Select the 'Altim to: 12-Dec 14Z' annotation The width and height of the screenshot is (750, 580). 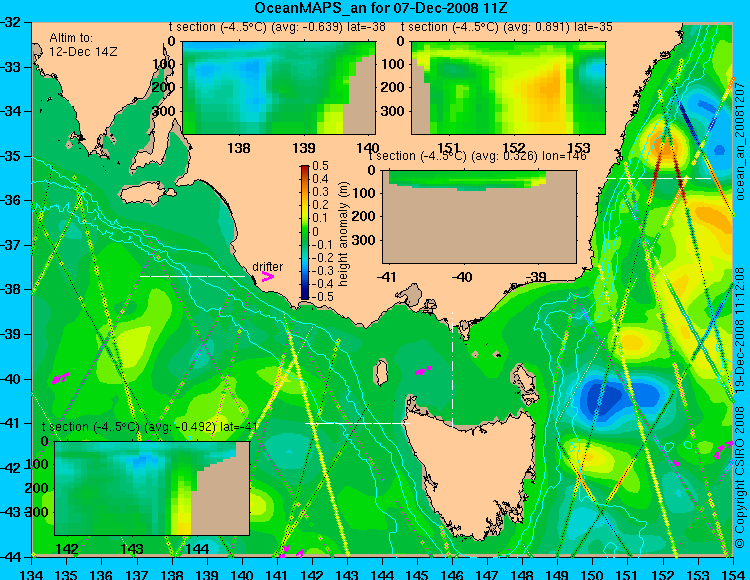[83, 44]
